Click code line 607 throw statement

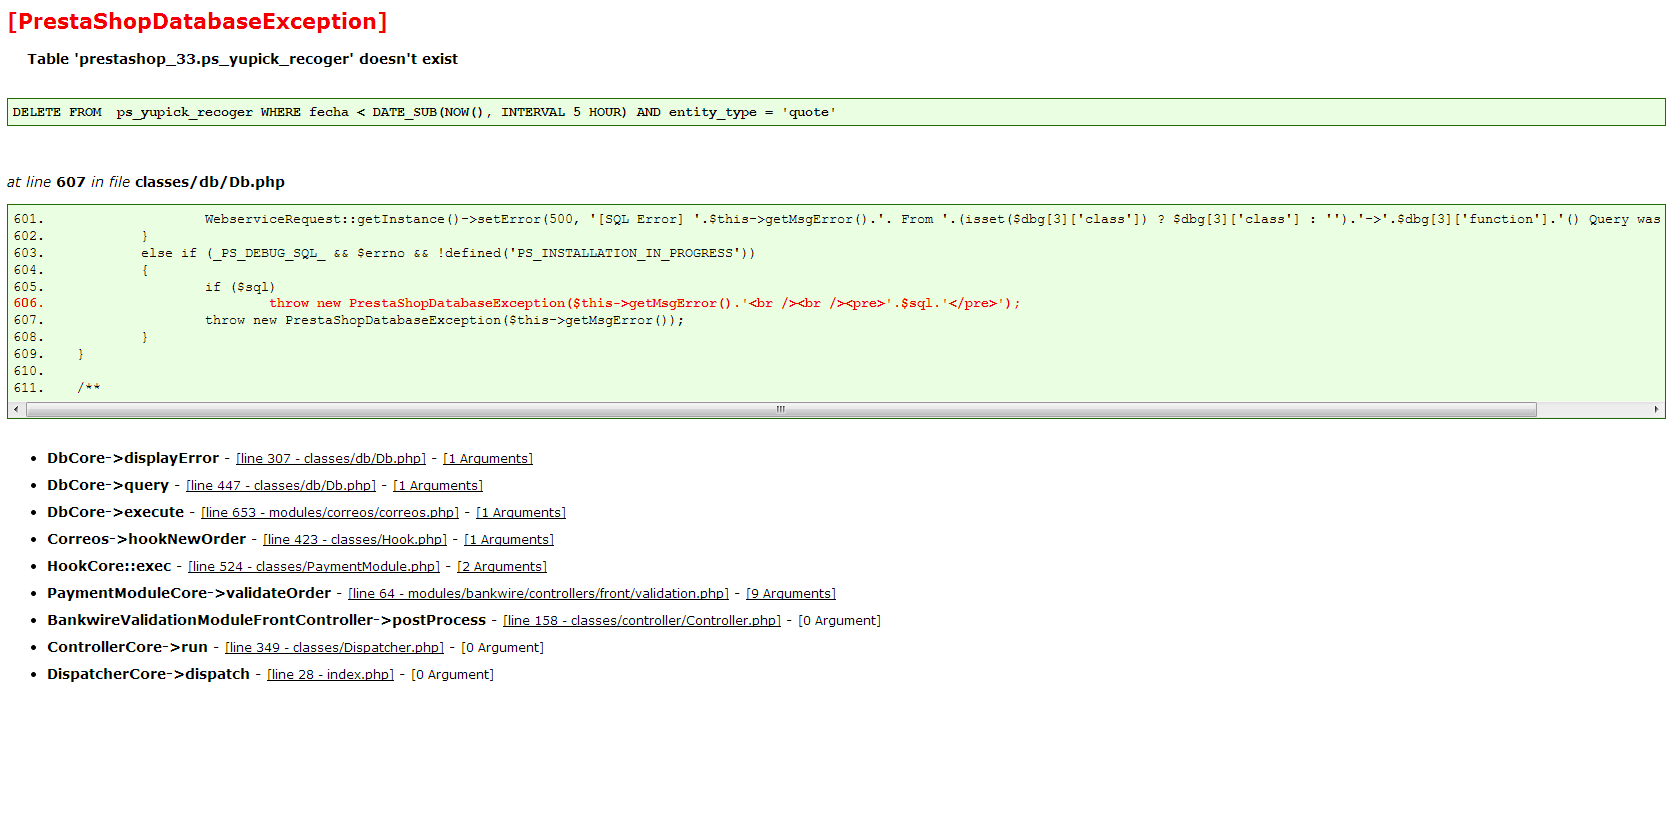point(445,320)
